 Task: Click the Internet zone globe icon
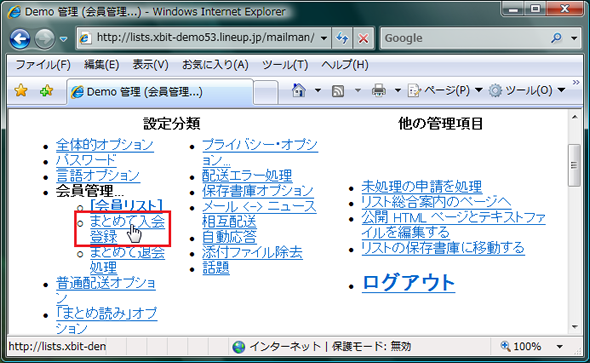(239, 346)
